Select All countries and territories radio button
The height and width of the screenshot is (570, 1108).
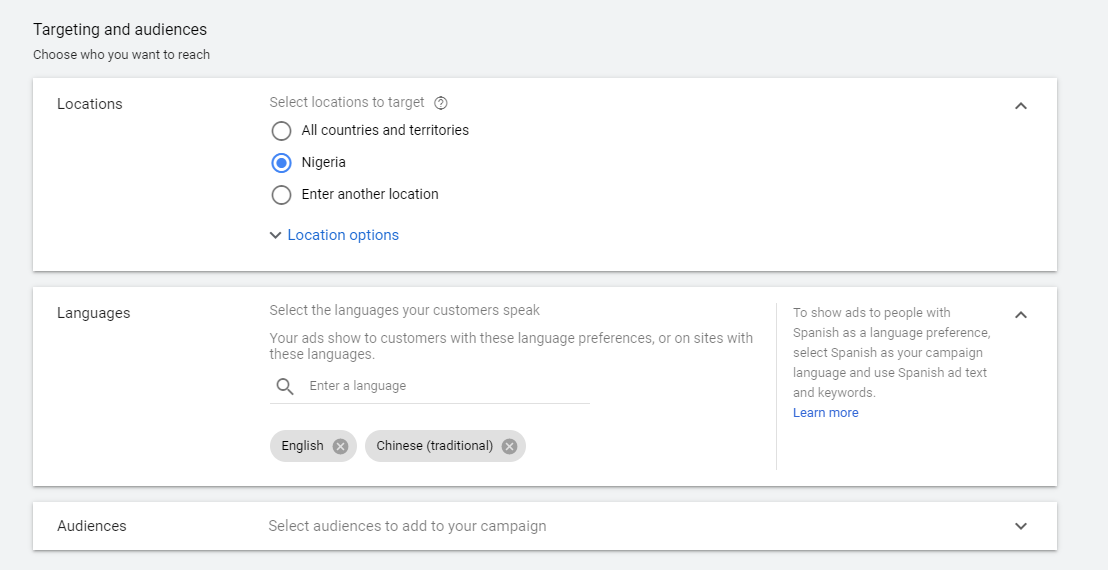click(x=281, y=131)
